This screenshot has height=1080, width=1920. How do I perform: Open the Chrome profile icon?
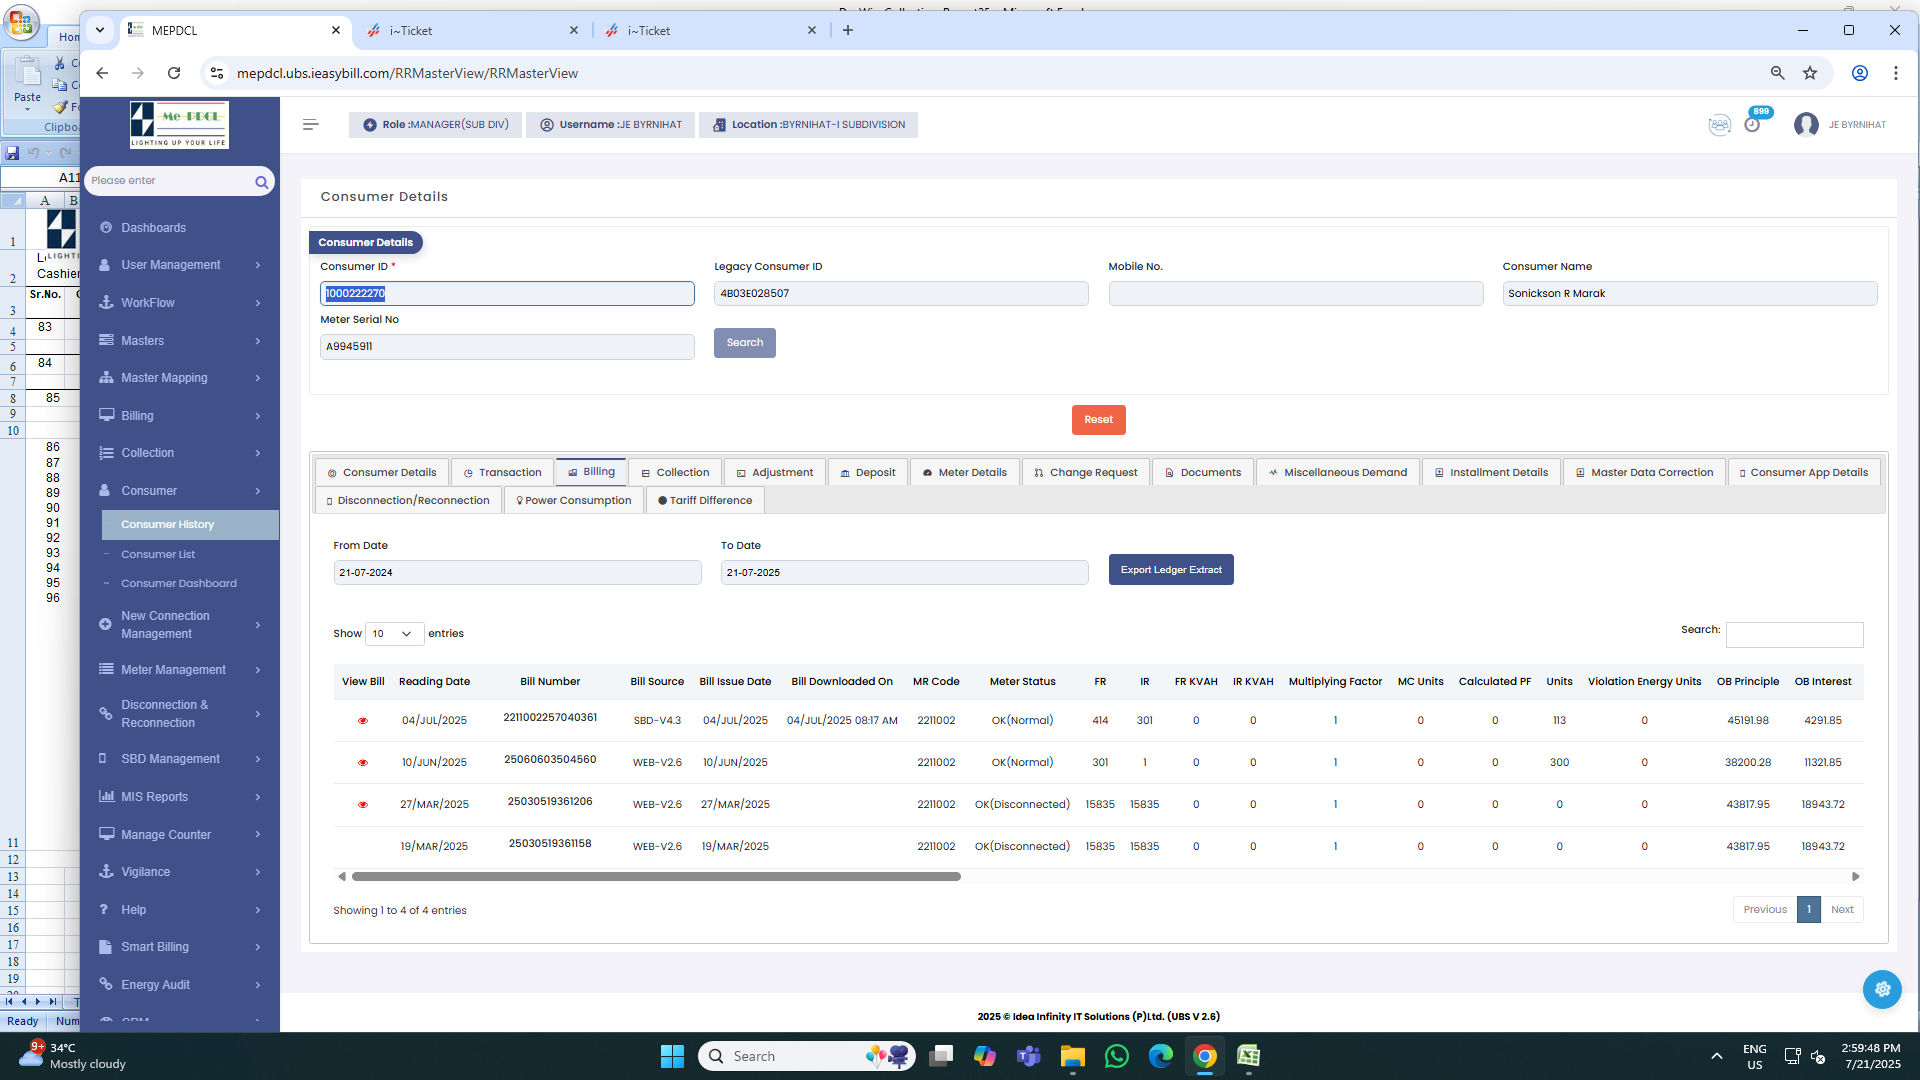[x=1860, y=73]
